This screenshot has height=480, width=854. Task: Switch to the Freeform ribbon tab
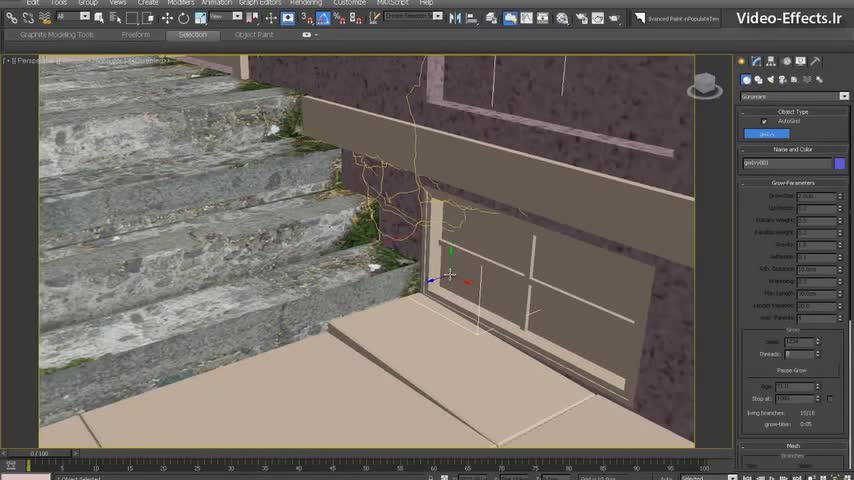pyautogui.click(x=136, y=35)
